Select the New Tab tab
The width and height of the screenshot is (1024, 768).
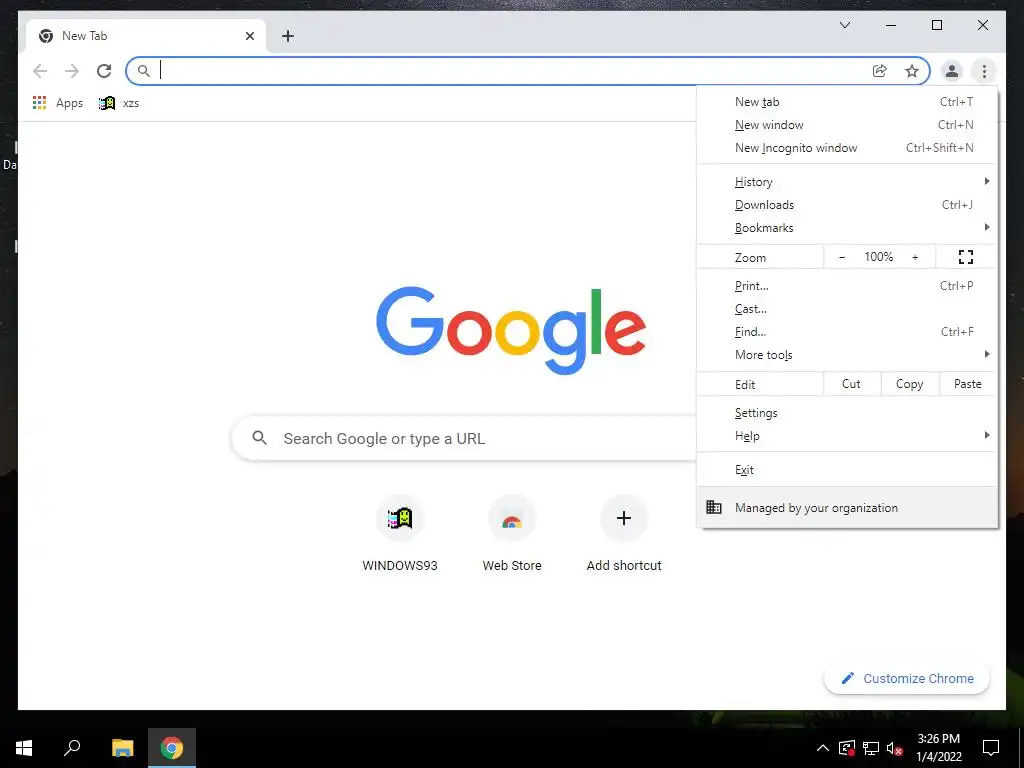(146, 36)
